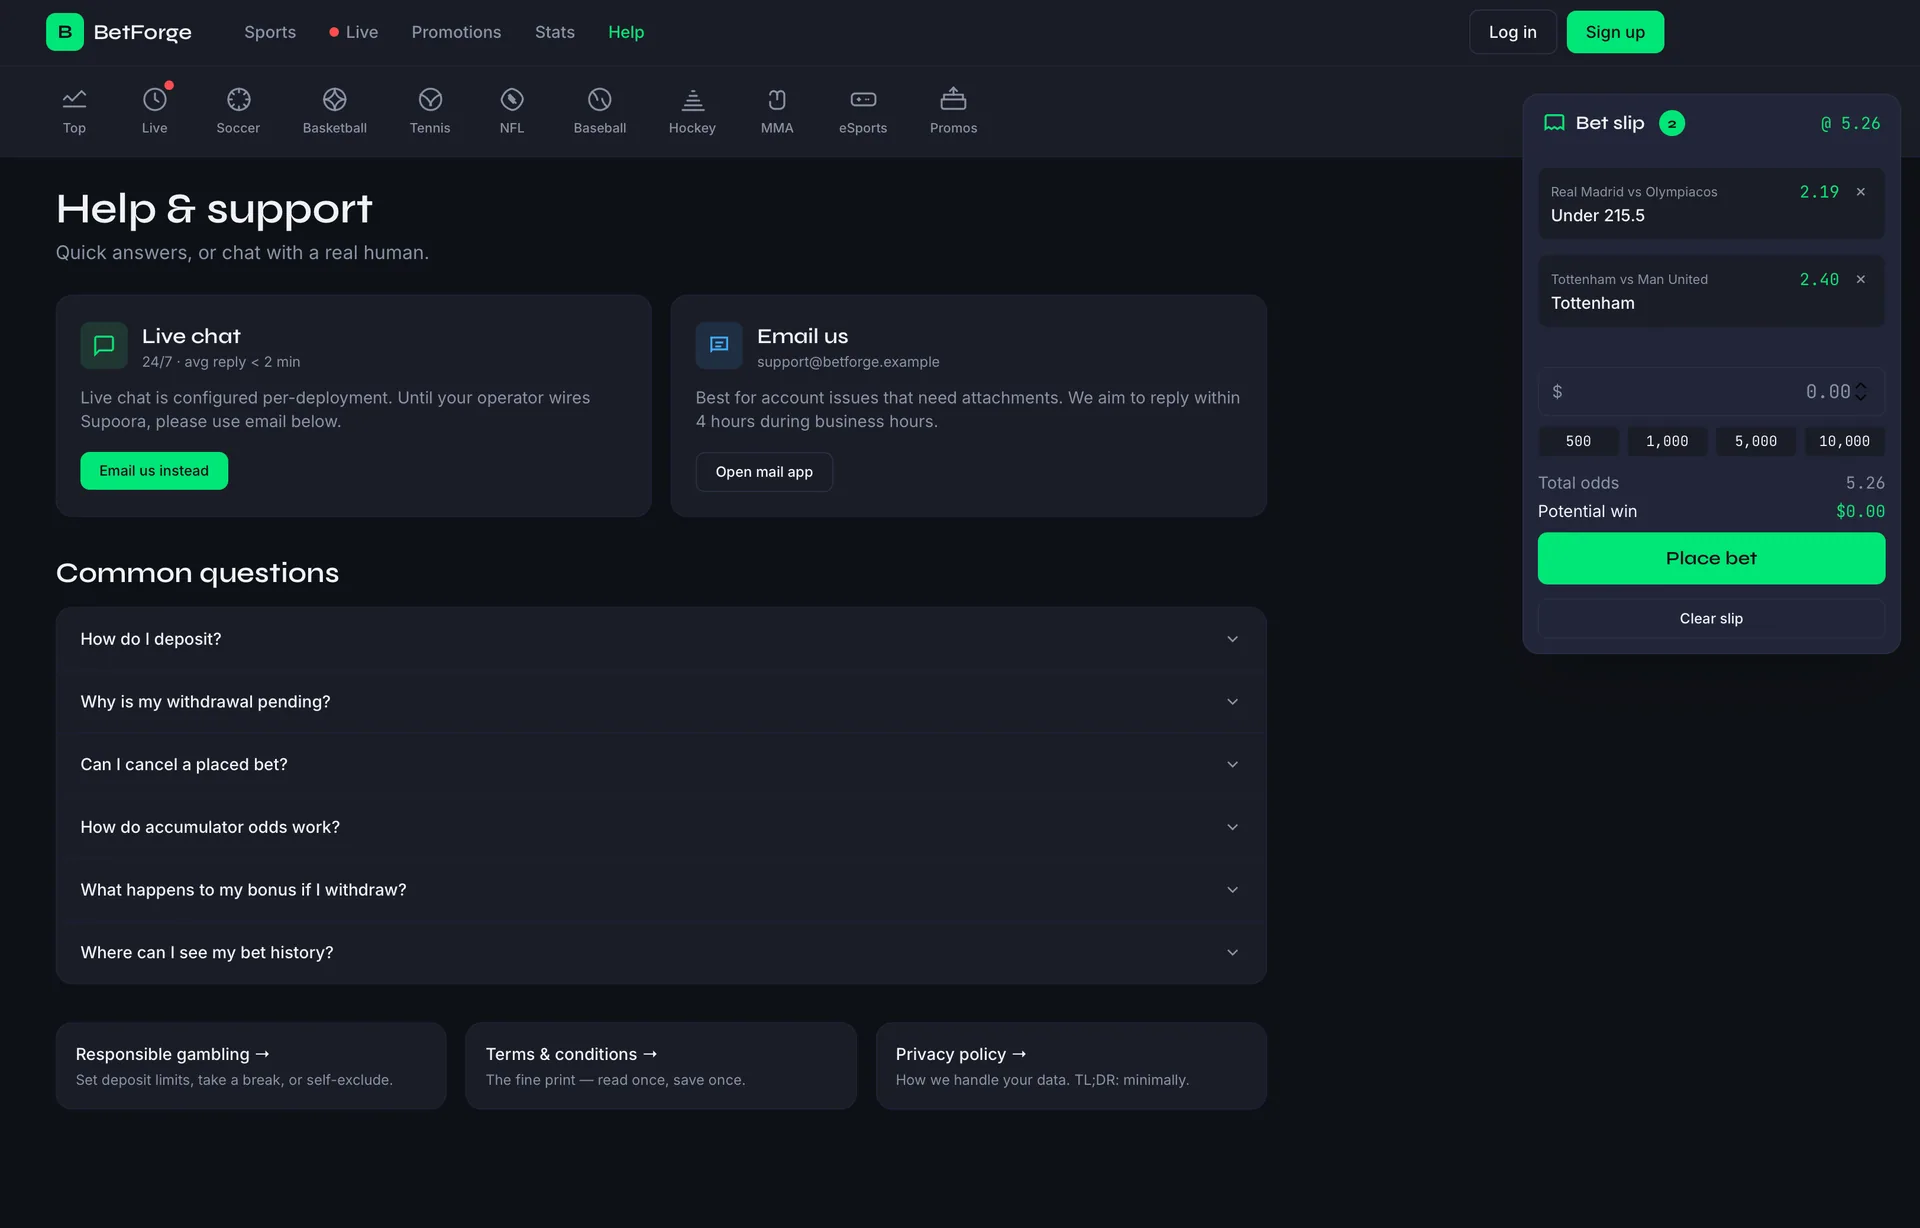Select the Baseball category icon
Viewport: 1920px width, 1228px height.
tap(599, 99)
